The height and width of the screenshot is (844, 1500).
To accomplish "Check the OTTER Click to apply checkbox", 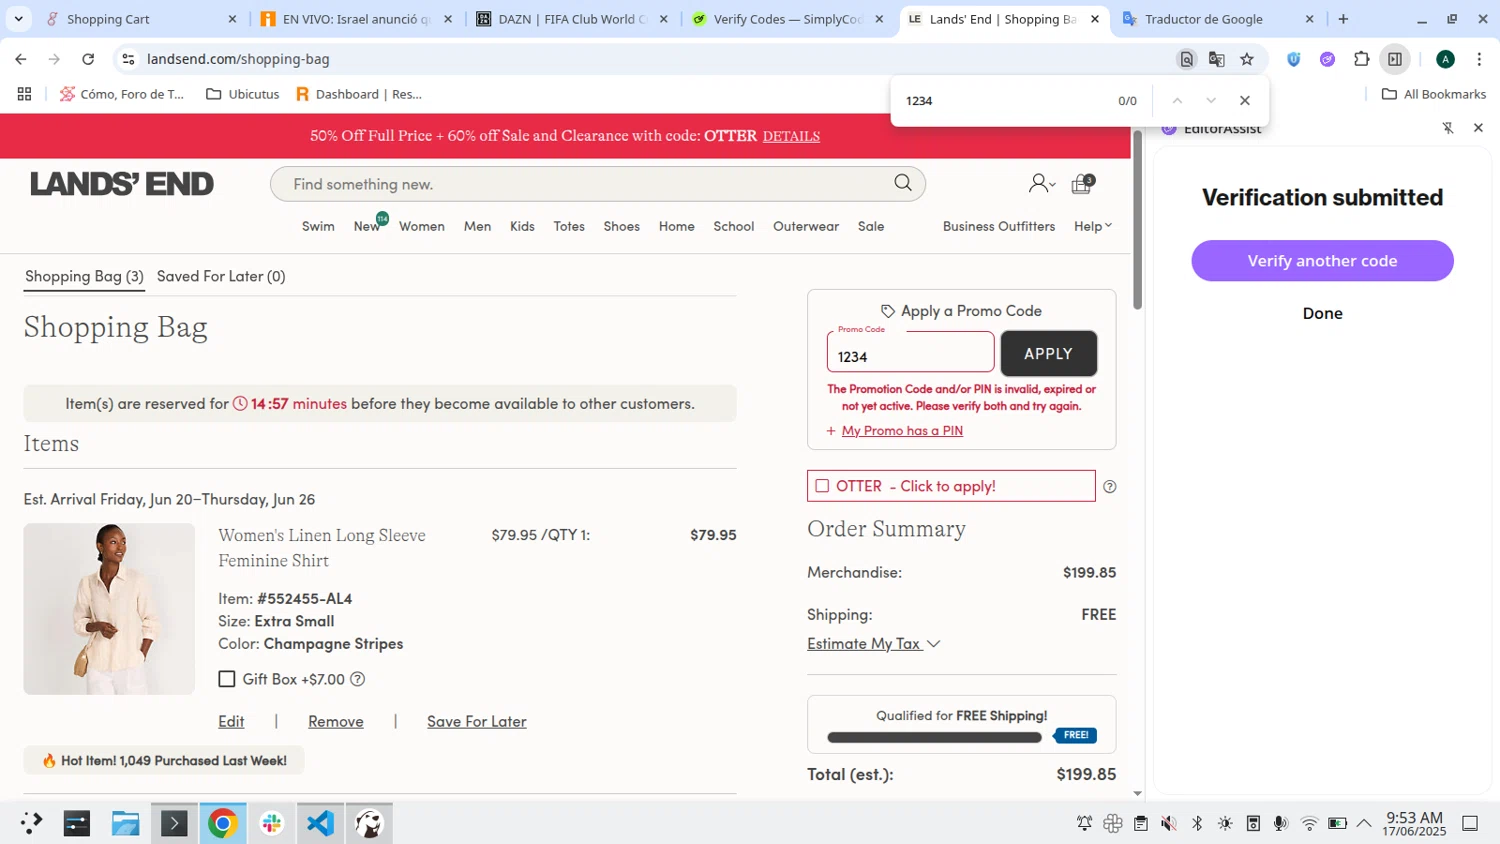I will (822, 486).
